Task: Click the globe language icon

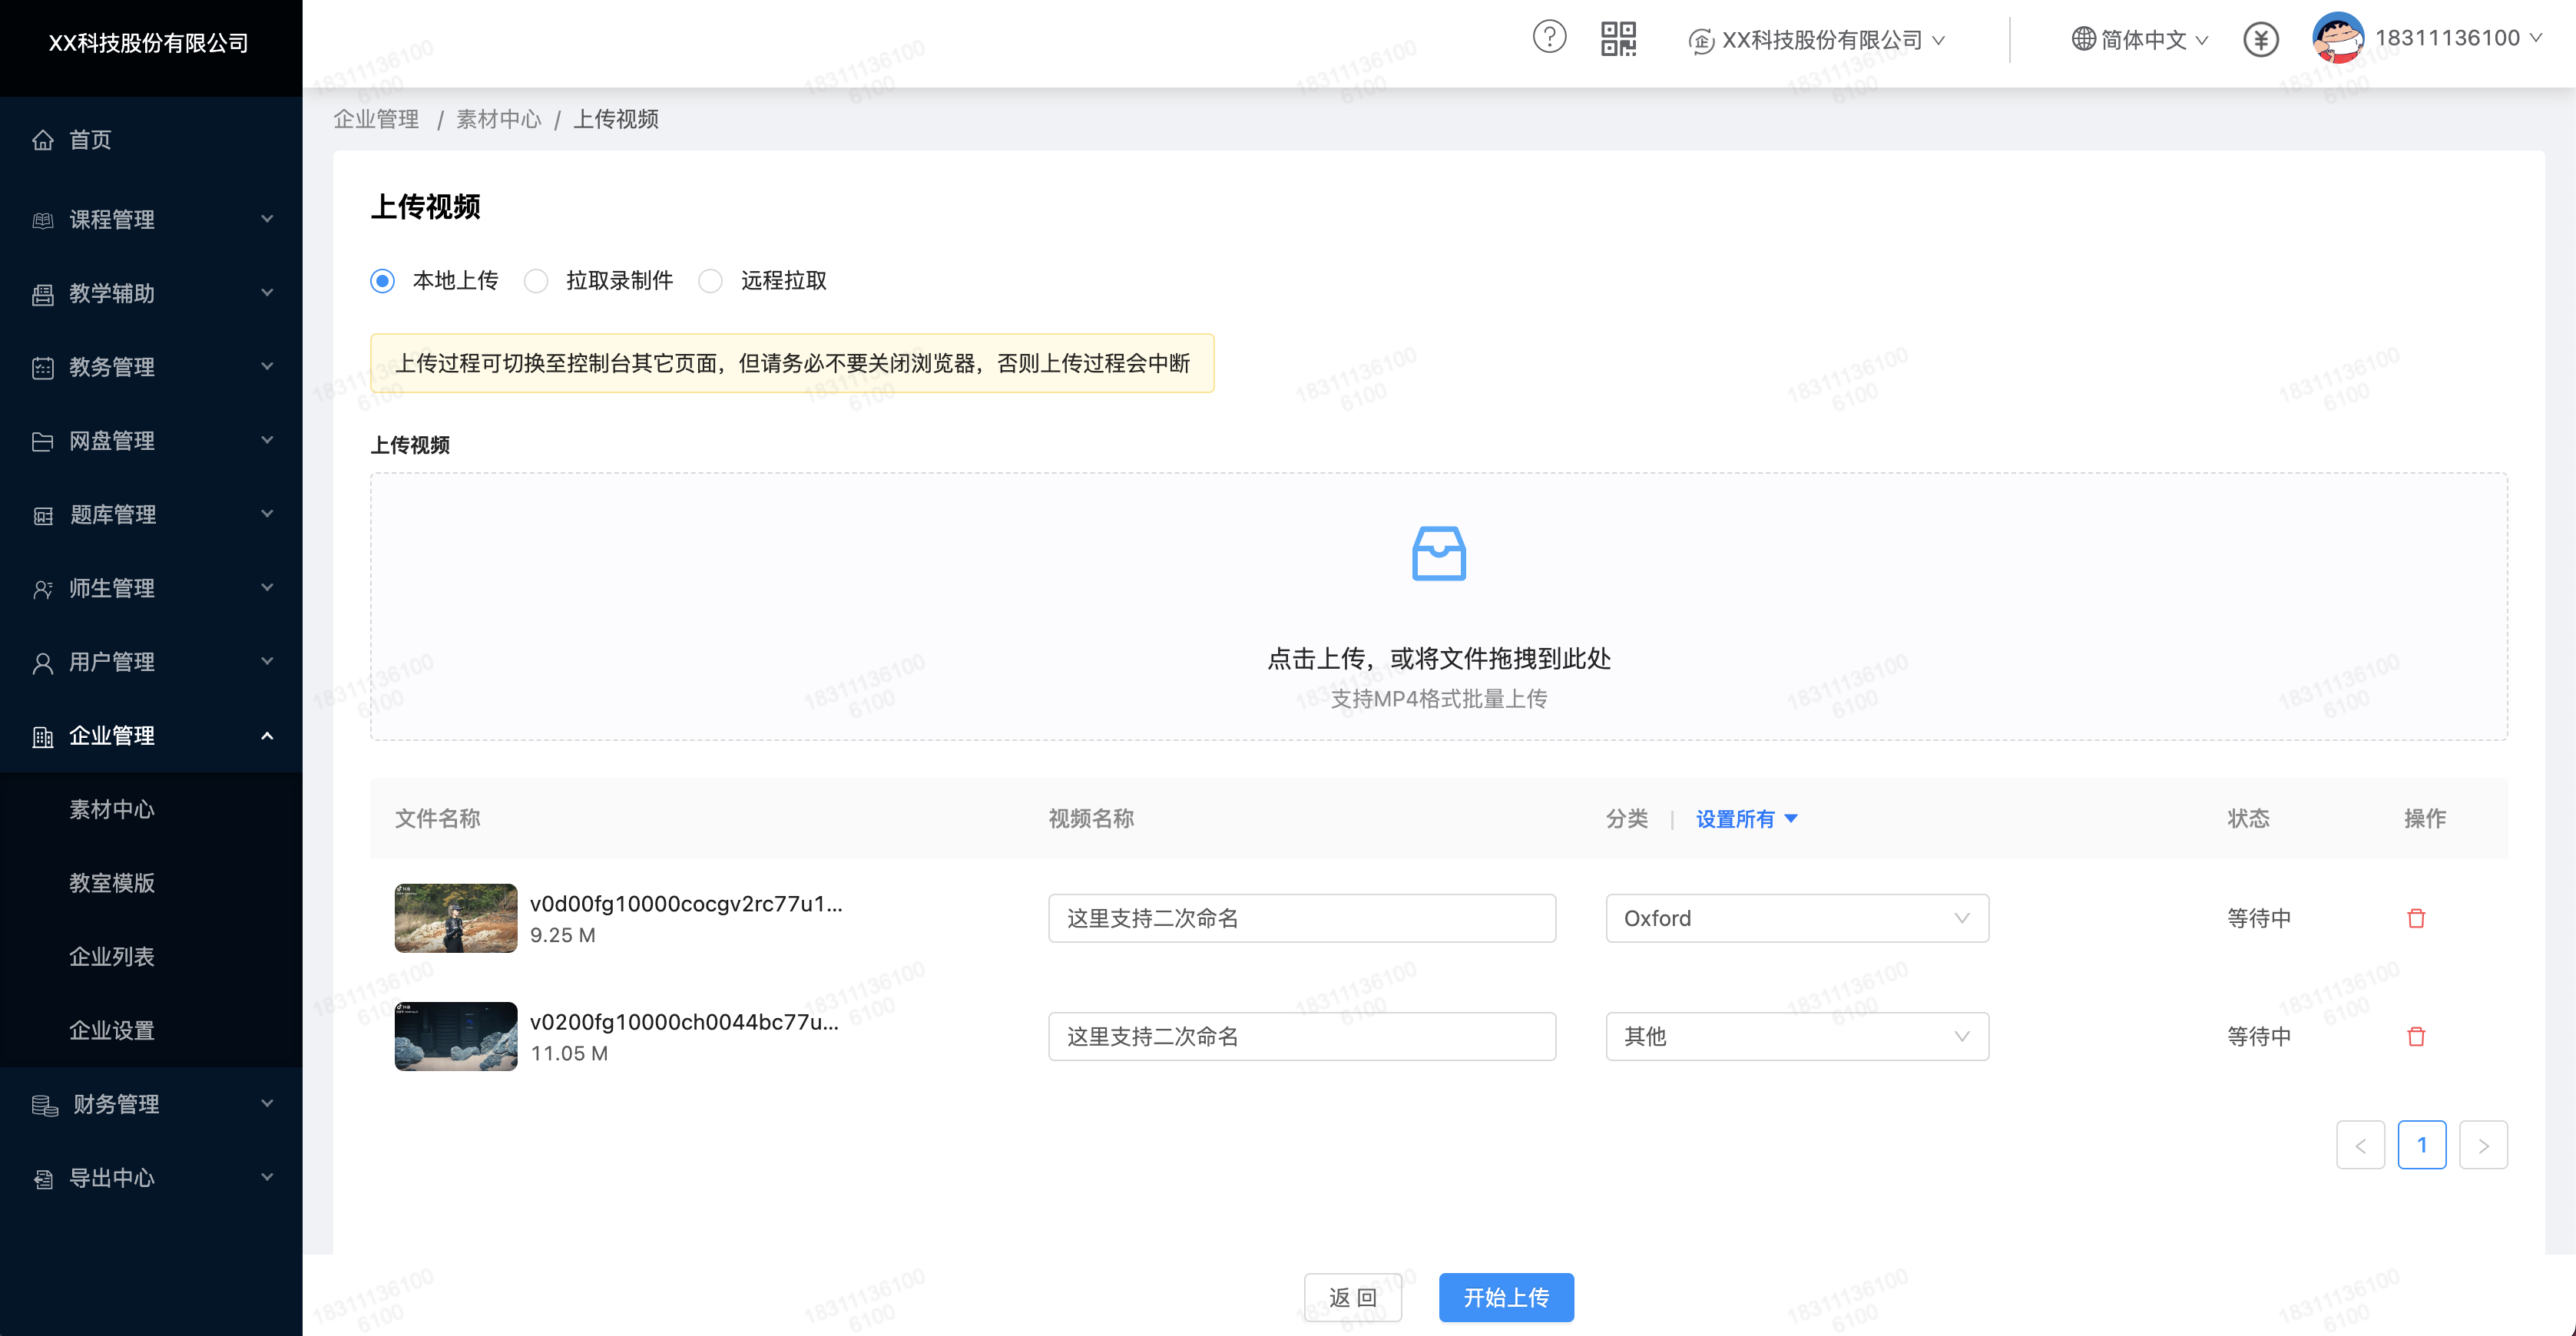Action: 2081,39
